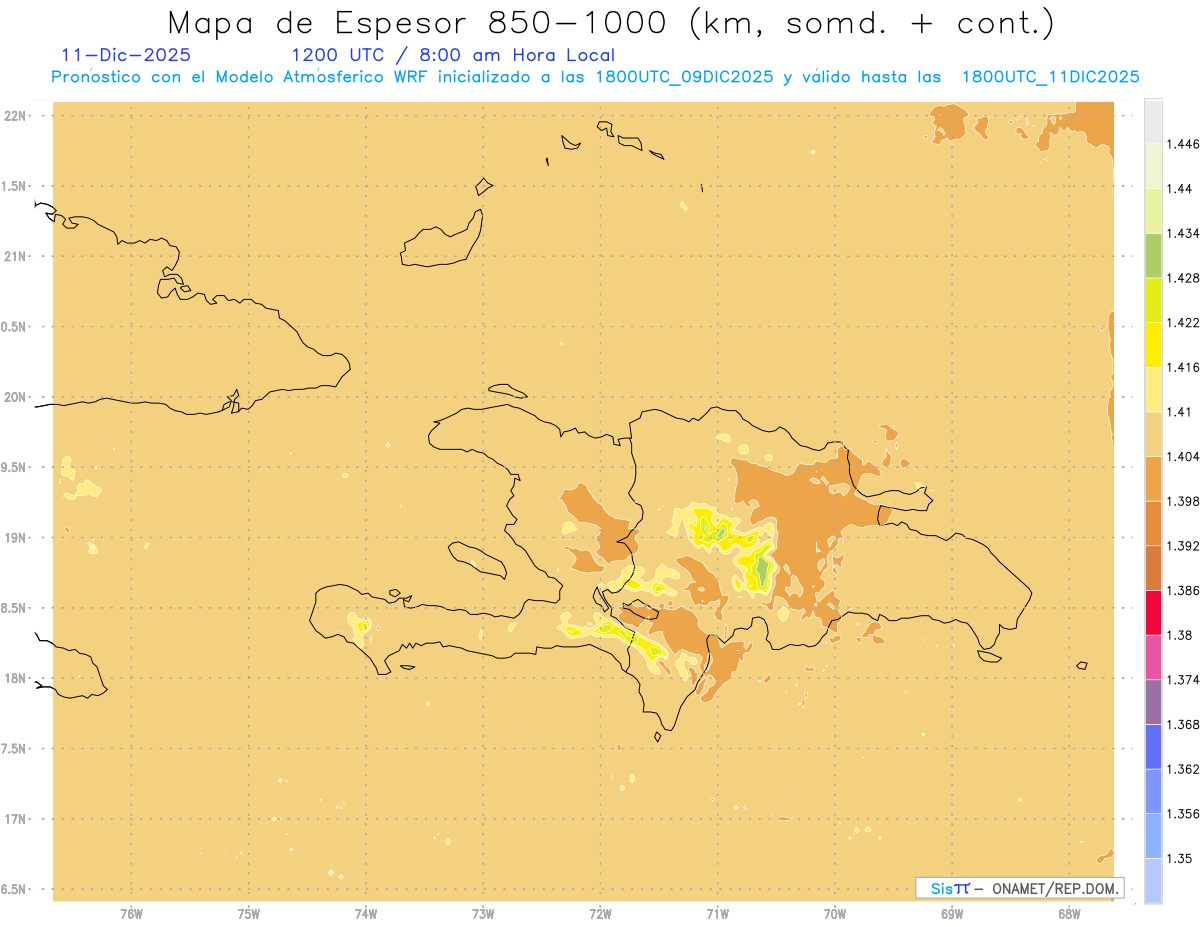Click the legend value "1.38"
The image size is (1200, 927).
pyautogui.click(x=1179, y=635)
